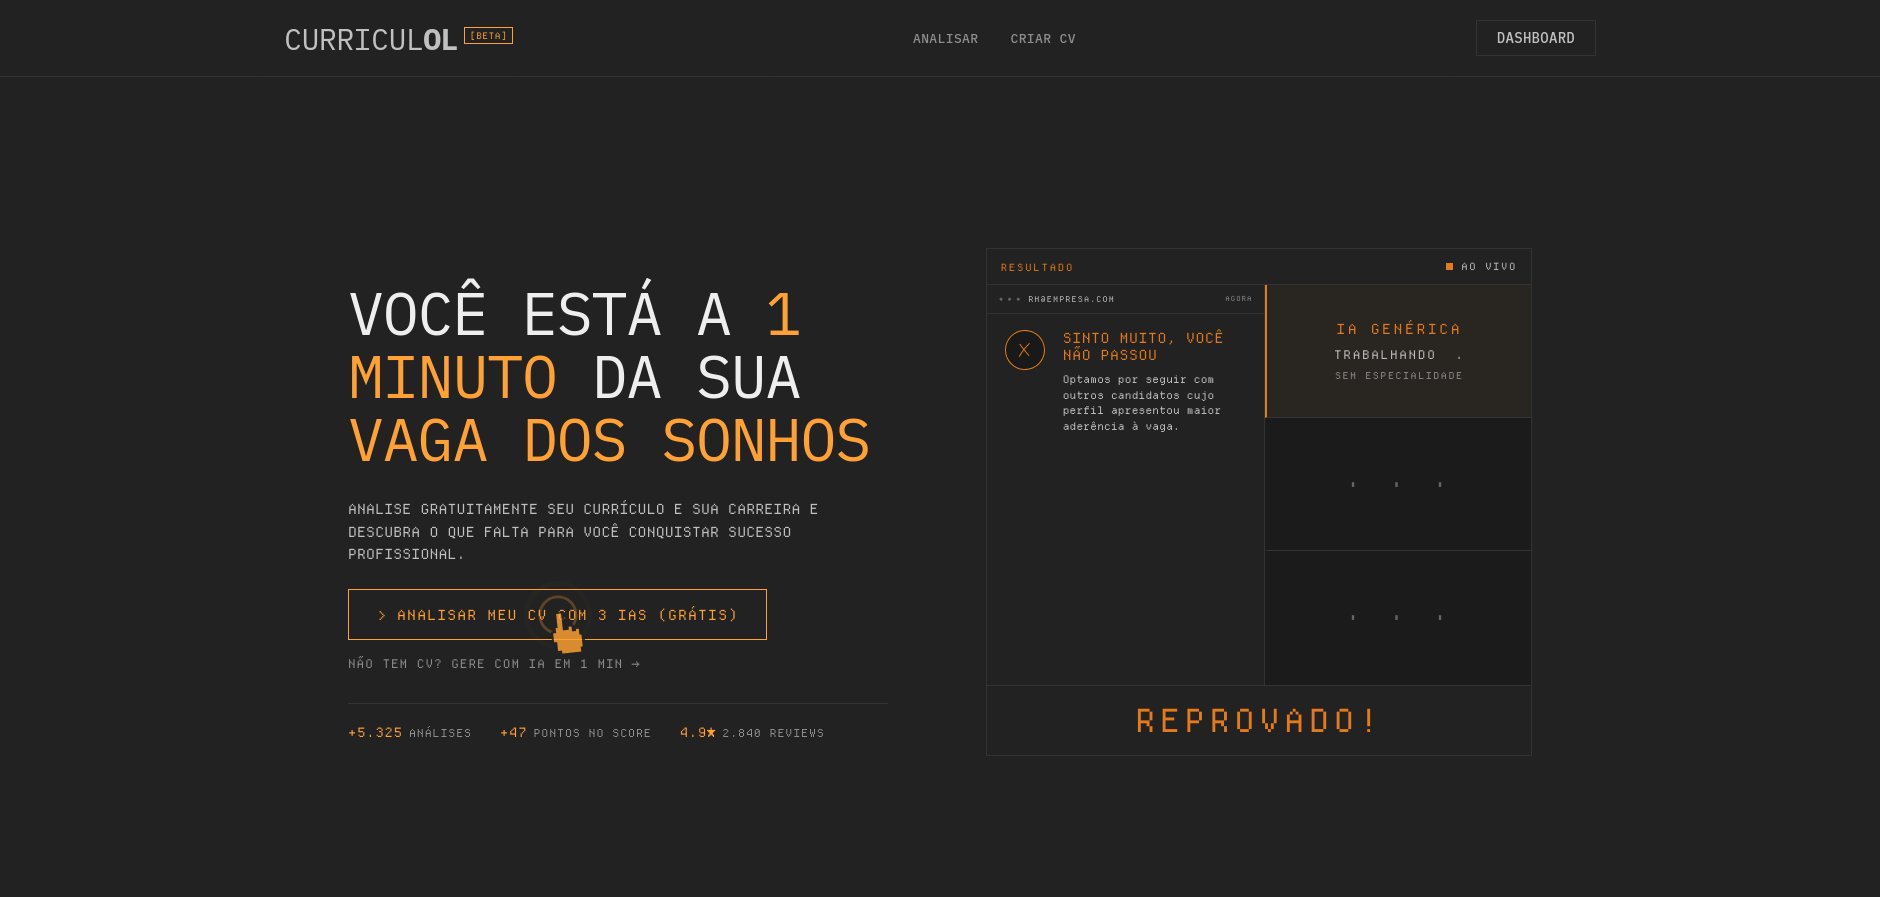Open the CRIAR CV menu item

pyautogui.click(x=1043, y=39)
